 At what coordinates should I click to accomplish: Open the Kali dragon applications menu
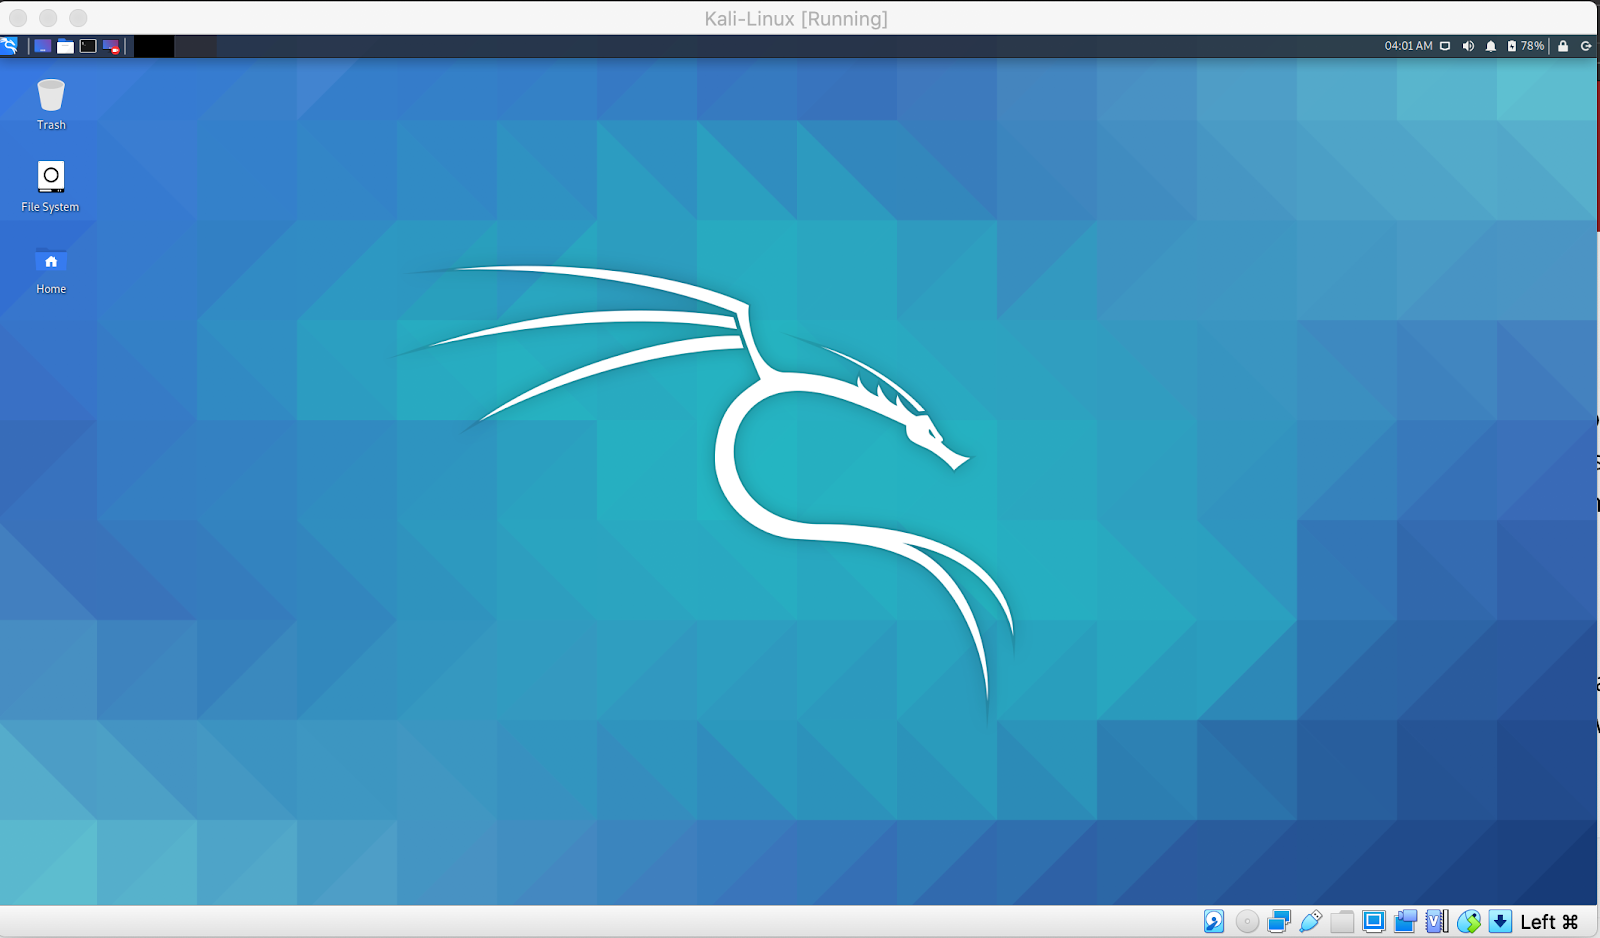[9, 46]
